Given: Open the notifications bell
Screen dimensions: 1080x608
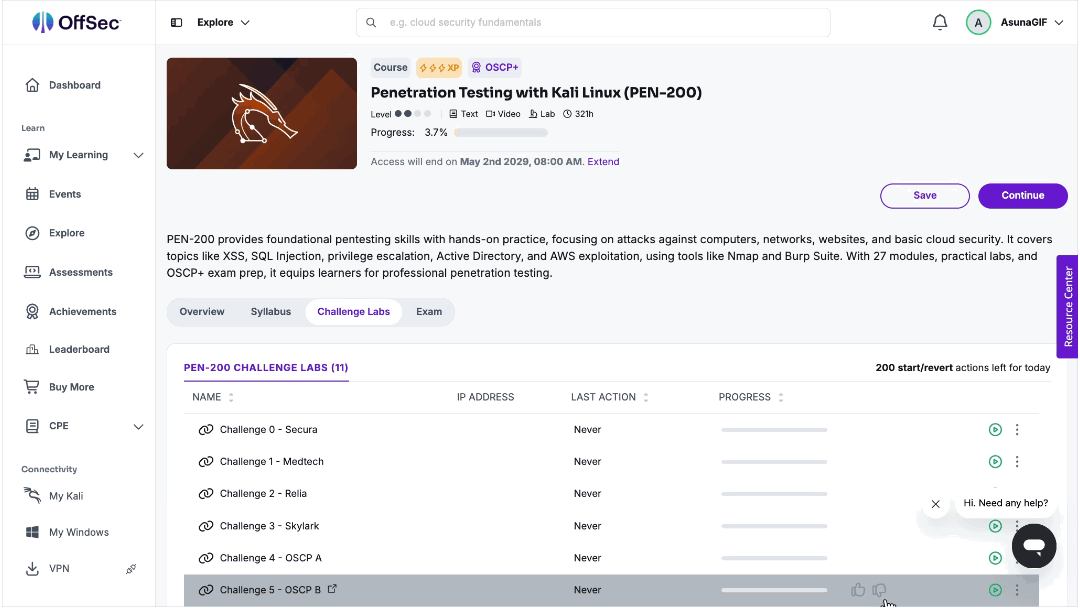Looking at the screenshot, I should coord(939,22).
